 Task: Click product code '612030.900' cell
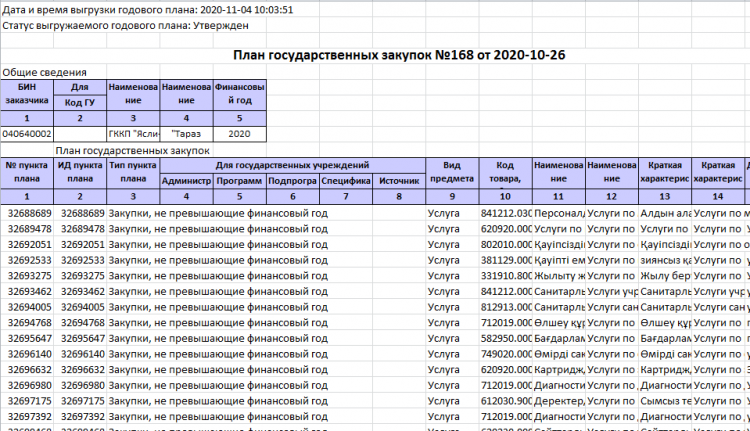pos(506,401)
